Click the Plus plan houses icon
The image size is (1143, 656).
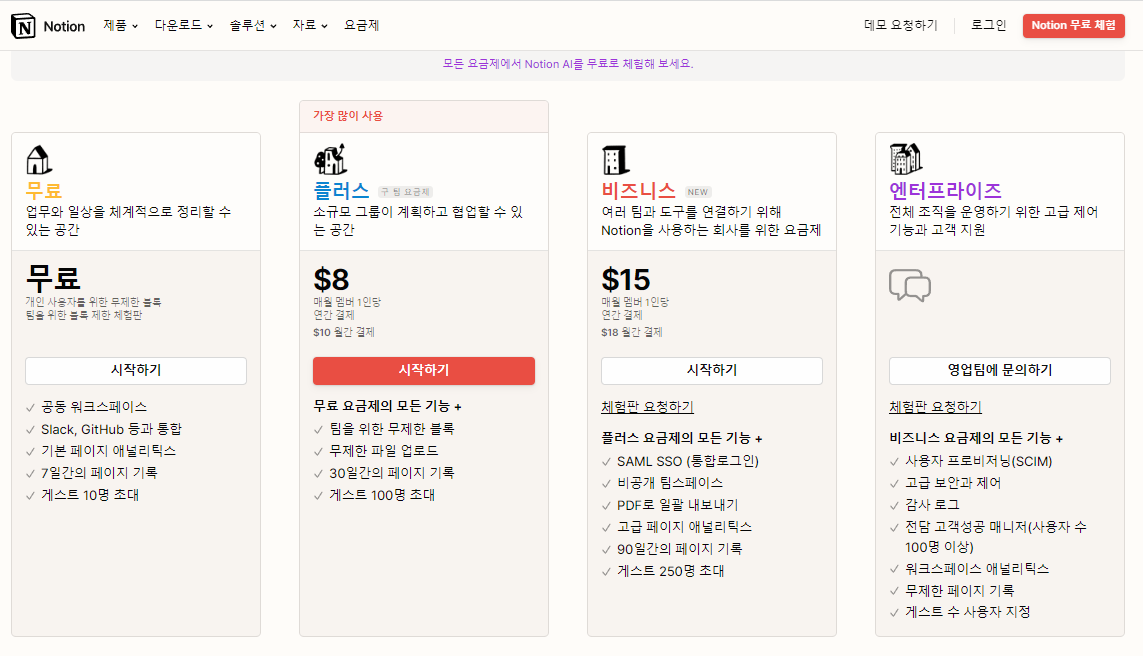[x=330, y=160]
